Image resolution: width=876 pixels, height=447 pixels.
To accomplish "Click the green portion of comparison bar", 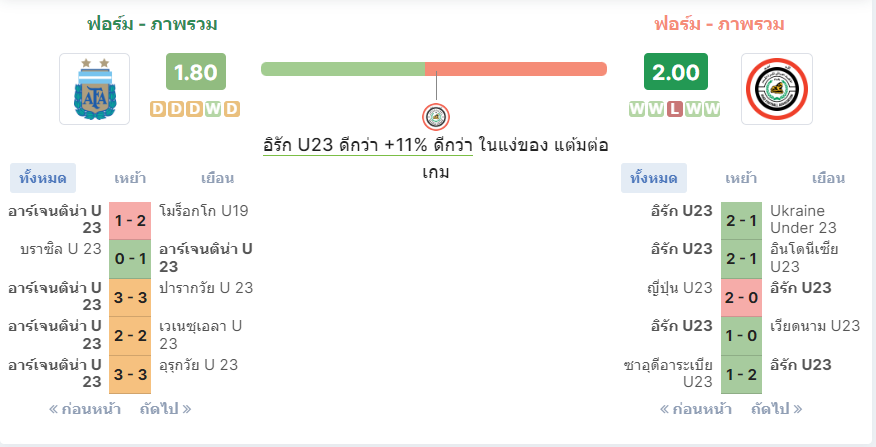I will pyautogui.click(x=343, y=69).
